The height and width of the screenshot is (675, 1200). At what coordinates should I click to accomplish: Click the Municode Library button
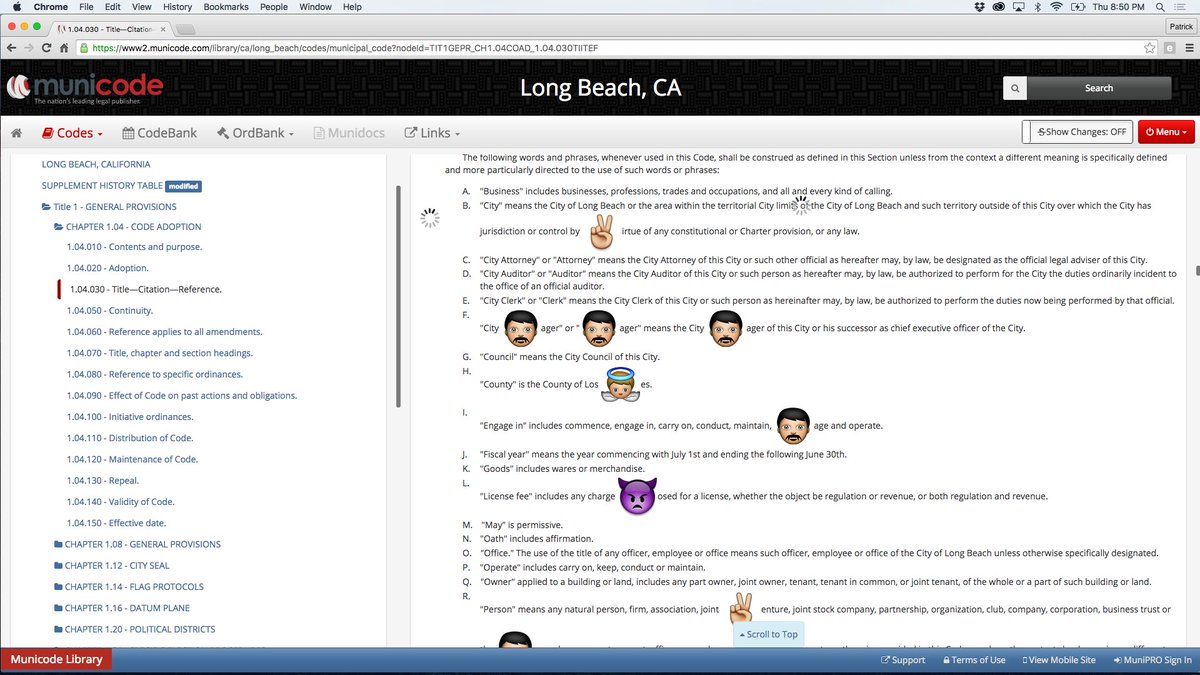coord(57,660)
